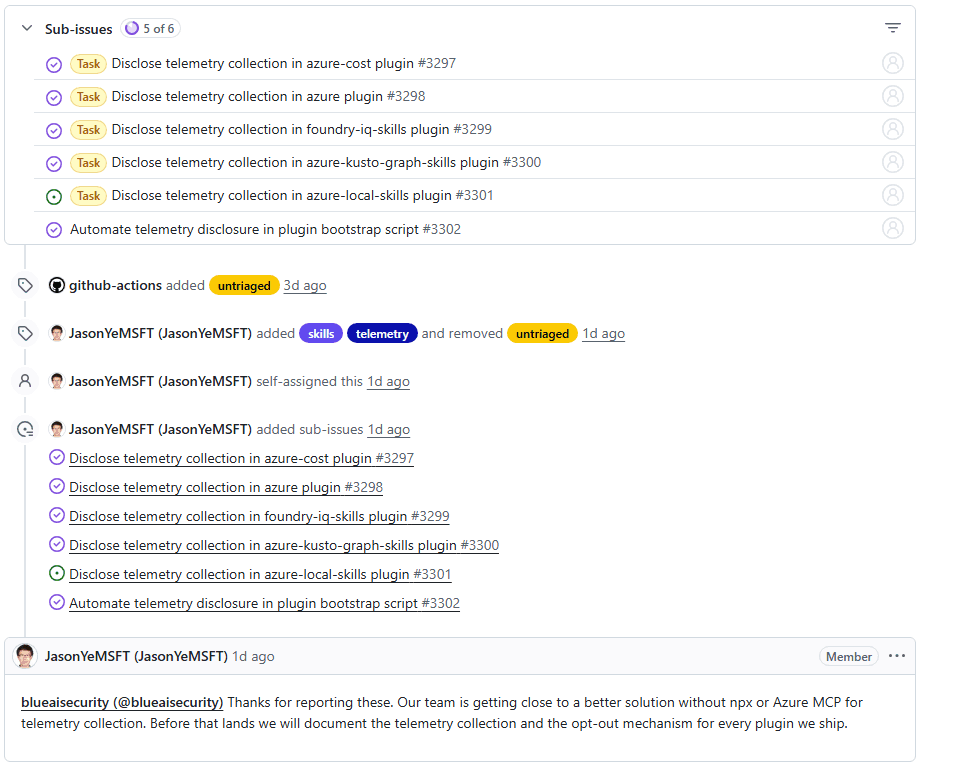Open the 3d ago timestamp link
Viewport: 960px width, 765px height.
[x=305, y=286]
